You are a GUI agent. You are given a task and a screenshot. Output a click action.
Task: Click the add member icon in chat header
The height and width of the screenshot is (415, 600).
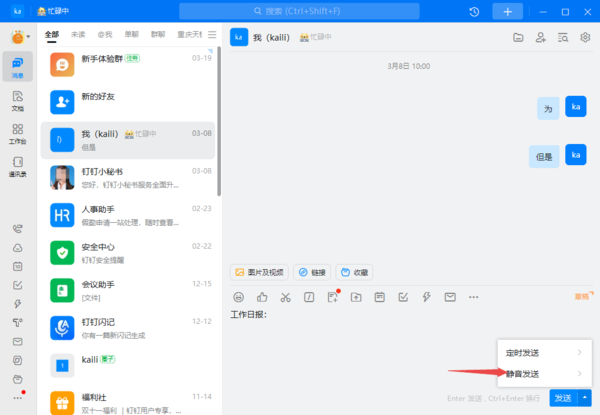click(541, 37)
